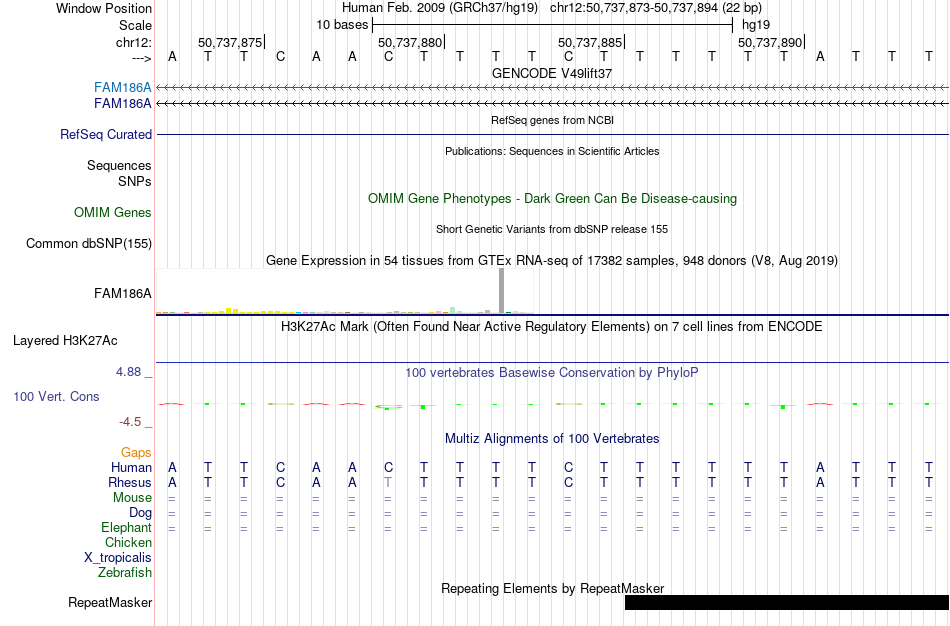Click the Zebrafish species label
This screenshot has height=626, width=950.
(x=125, y=573)
